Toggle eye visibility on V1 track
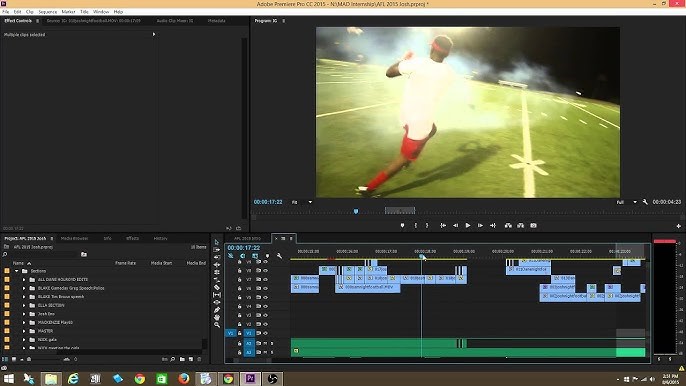 pyautogui.click(x=265, y=333)
